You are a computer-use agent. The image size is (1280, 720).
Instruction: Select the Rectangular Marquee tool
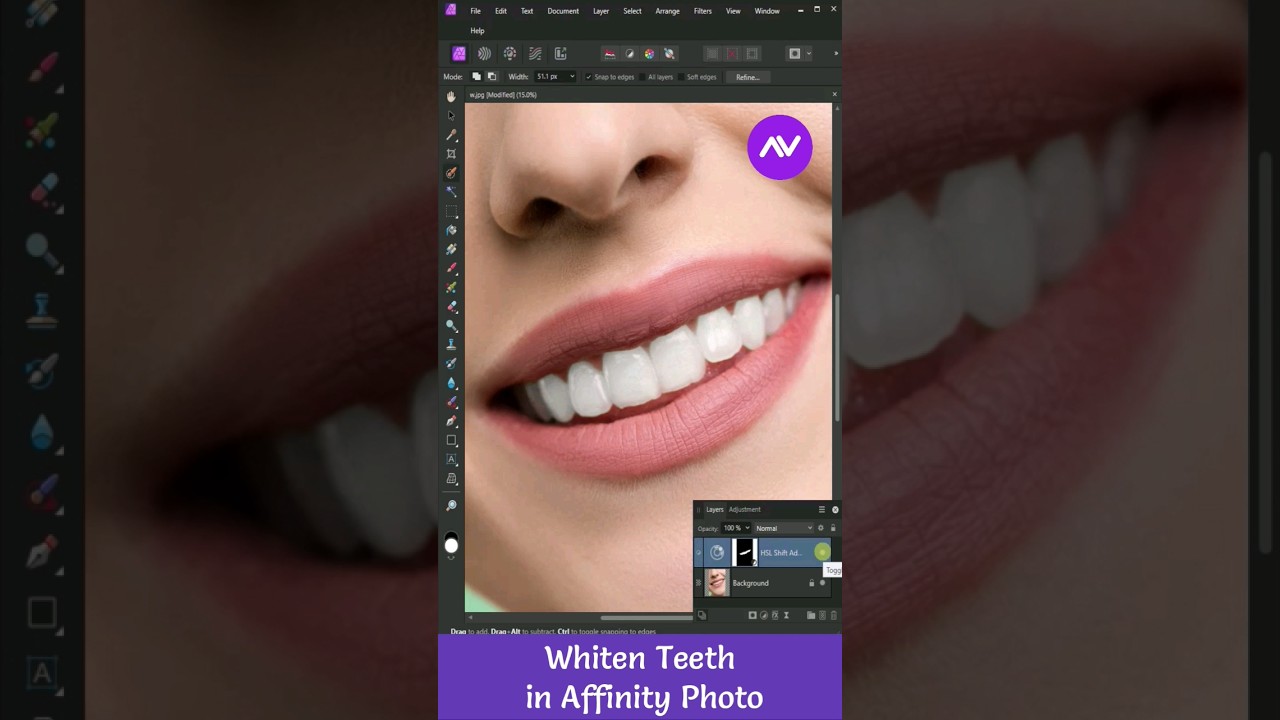pyautogui.click(x=451, y=211)
